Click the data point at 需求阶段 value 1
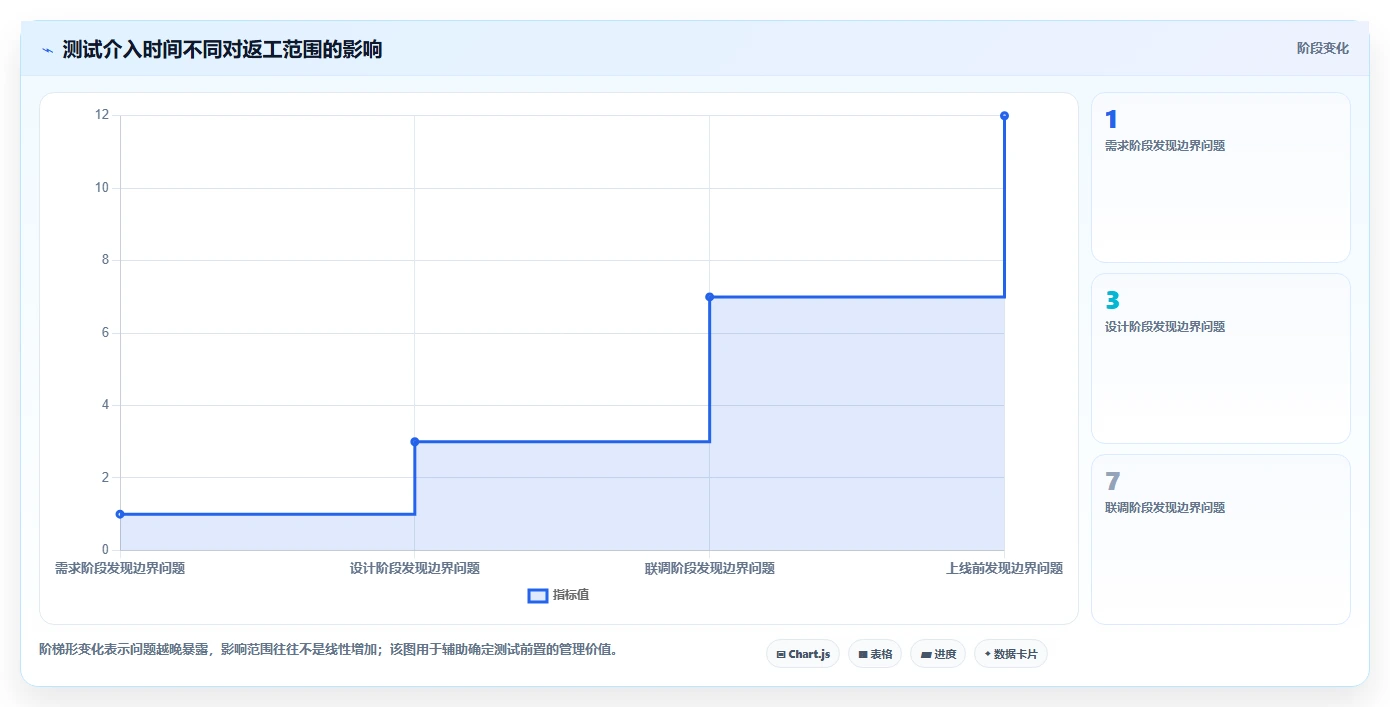 120,514
